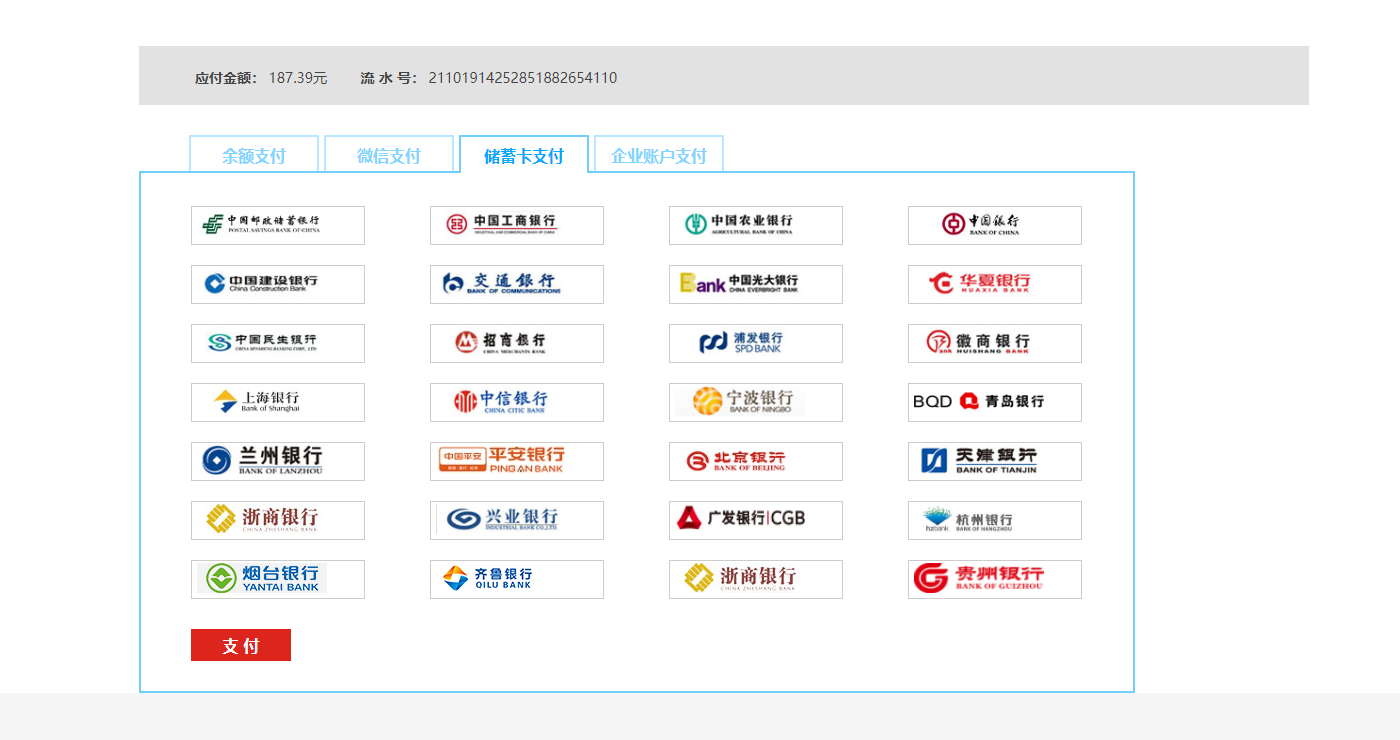Screen dimensions: 1400x740
Task: Choose the ICBC (中国工商银行) bank option
Action: [516, 225]
